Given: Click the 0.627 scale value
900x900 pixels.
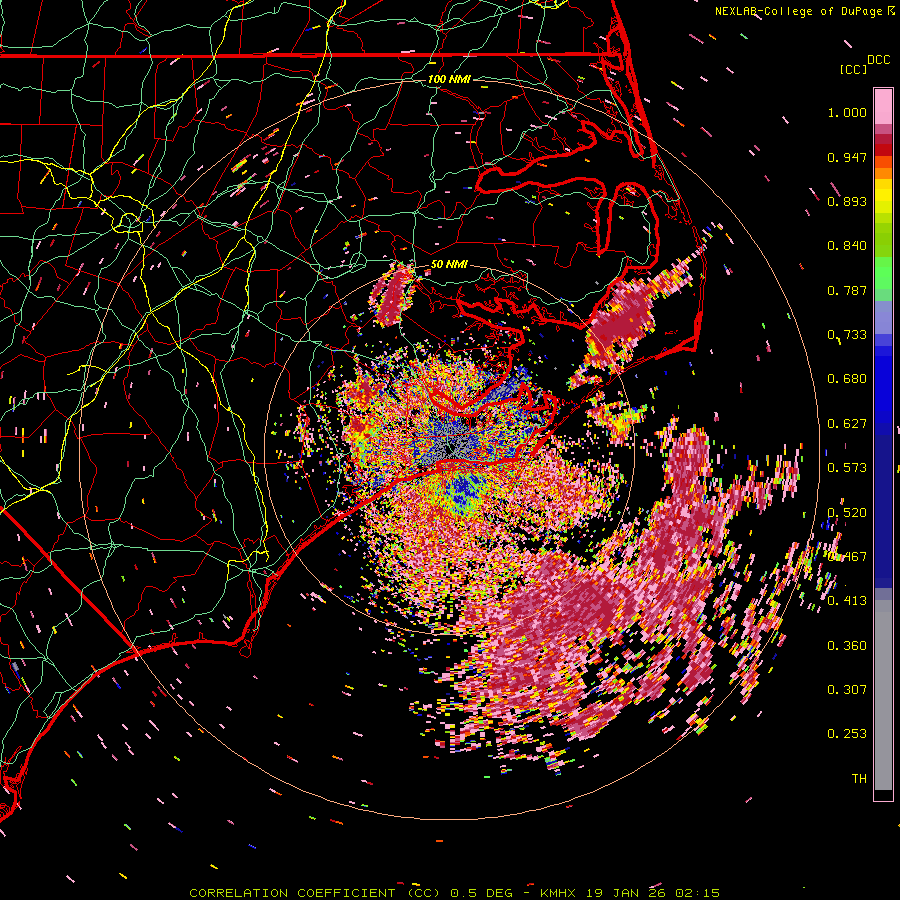Looking at the screenshot, I should pyautogui.click(x=847, y=424).
